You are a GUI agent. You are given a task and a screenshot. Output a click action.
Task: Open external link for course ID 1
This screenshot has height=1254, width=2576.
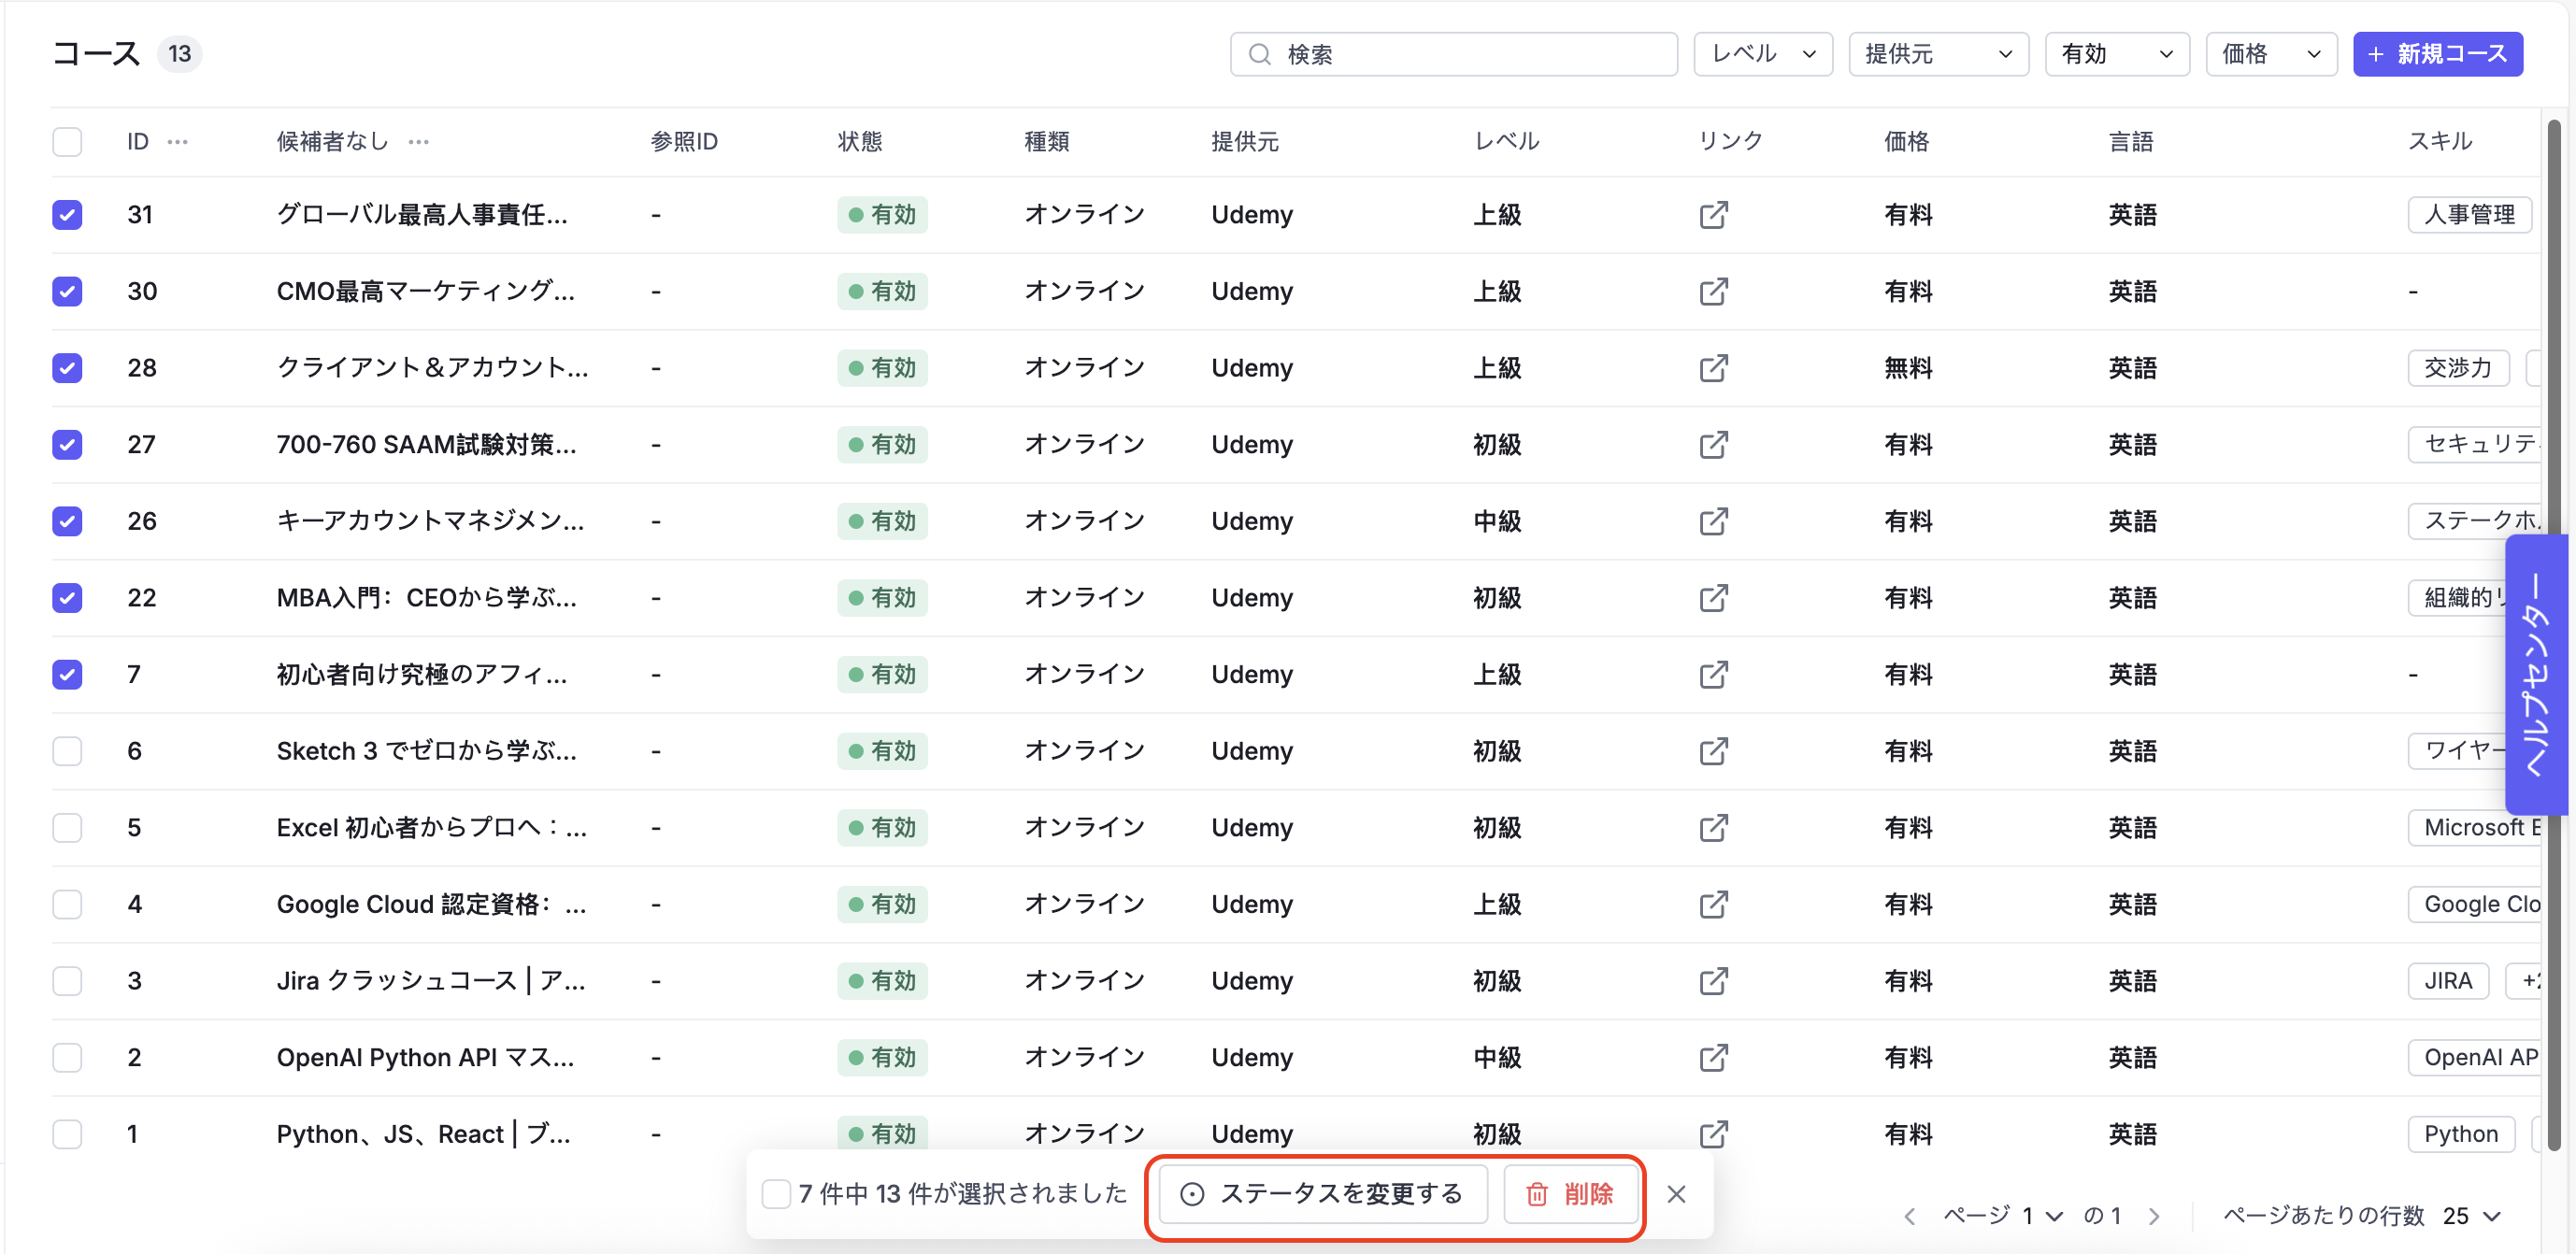click(x=1713, y=1134)
